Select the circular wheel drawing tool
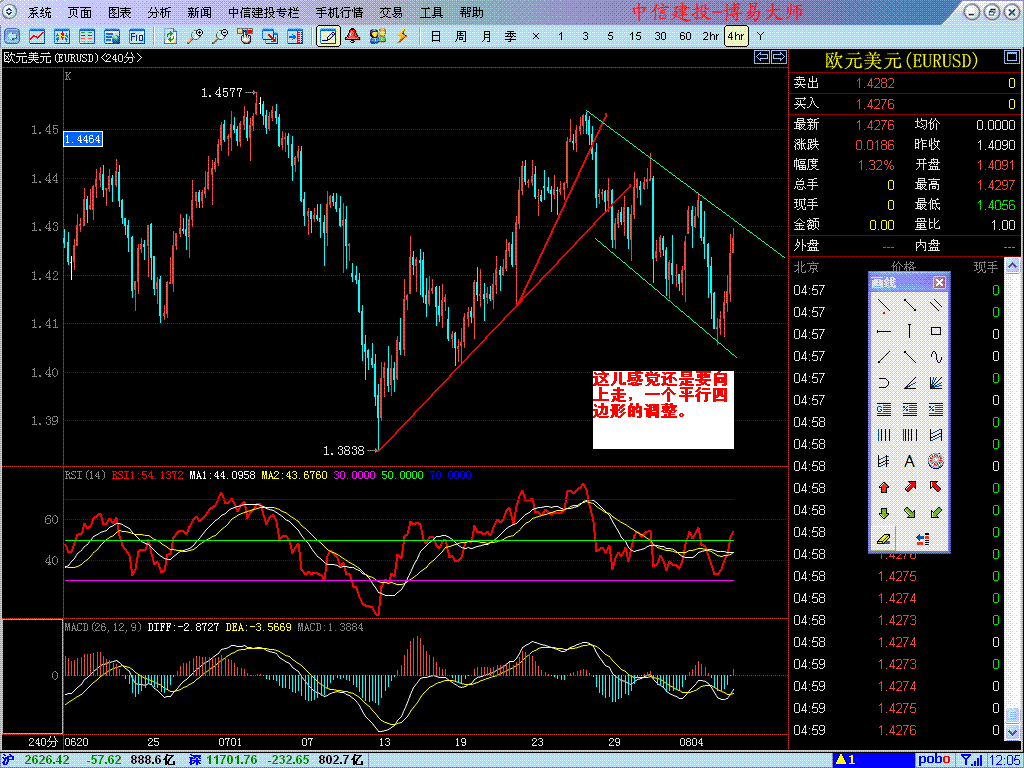Screen dimensions: 1024x768 pyautogui.click(x=935, y=462)
